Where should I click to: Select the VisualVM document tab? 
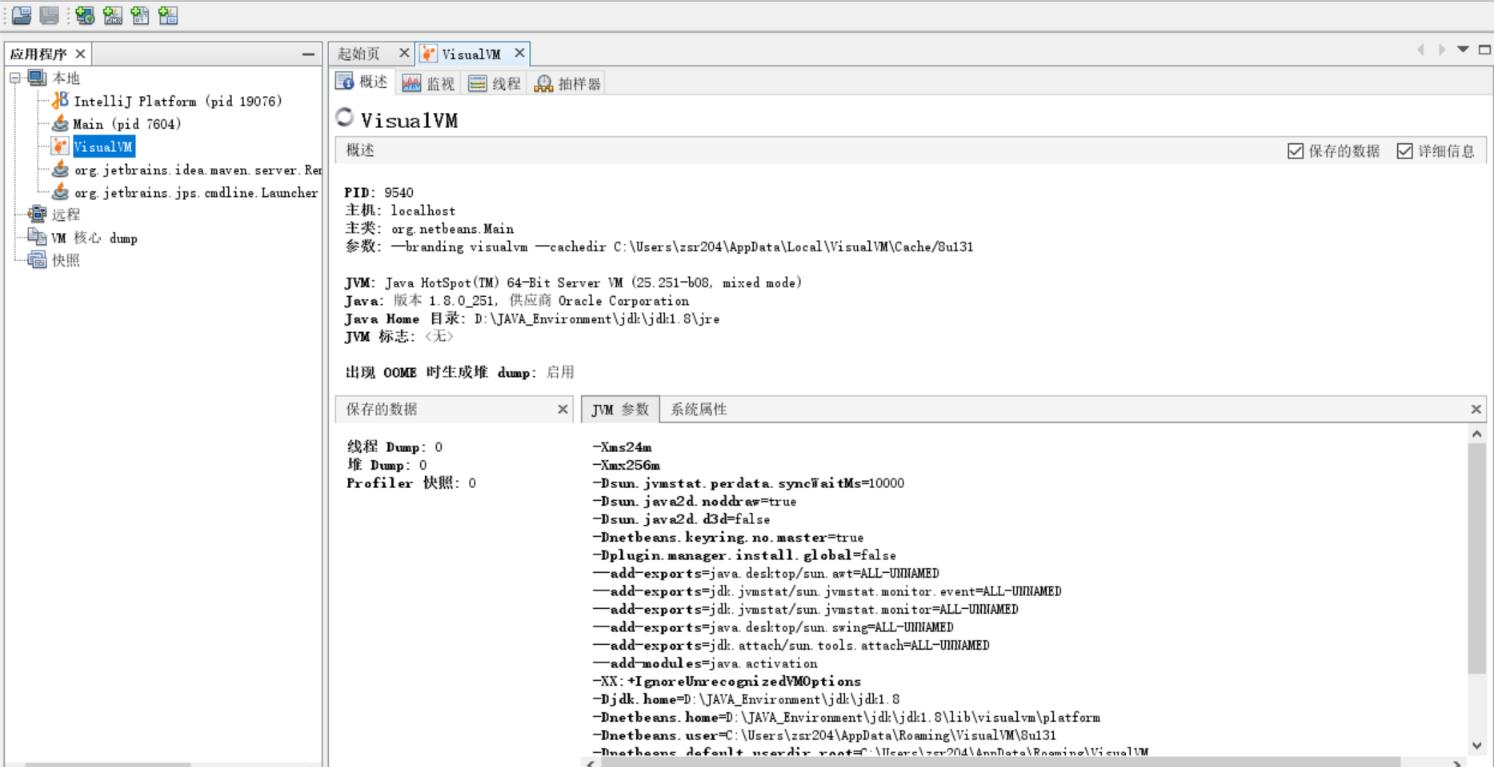pyautogui.click(x=470, y=54)
